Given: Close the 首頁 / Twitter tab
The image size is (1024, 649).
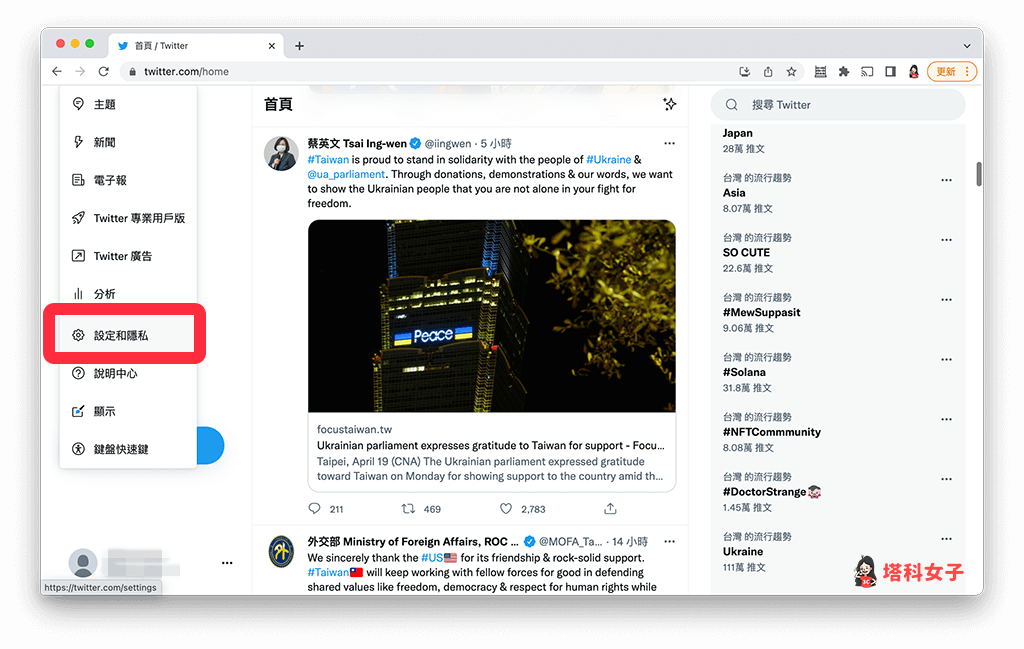Looking at the screenshot, I should pos(272,46).
